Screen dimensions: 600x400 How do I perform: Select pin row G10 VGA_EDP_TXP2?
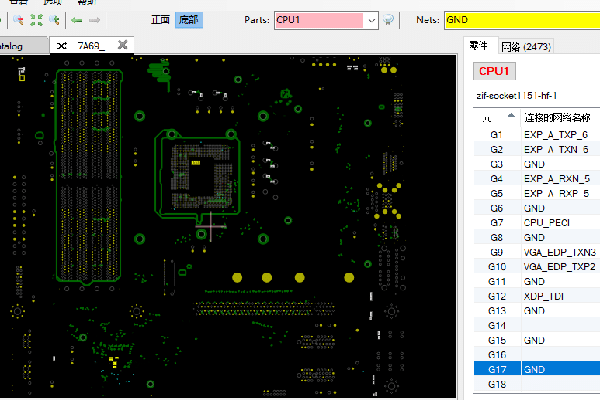(x=536, y=267)
